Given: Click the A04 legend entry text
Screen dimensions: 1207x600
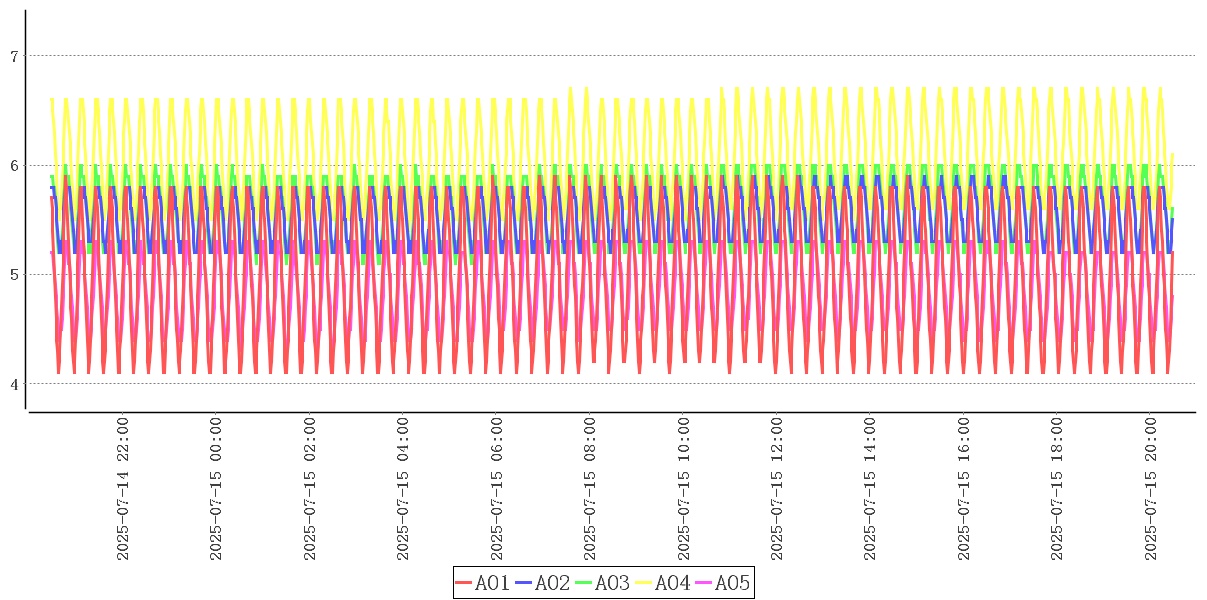Looking at the screenshot, I should point(672,583).
